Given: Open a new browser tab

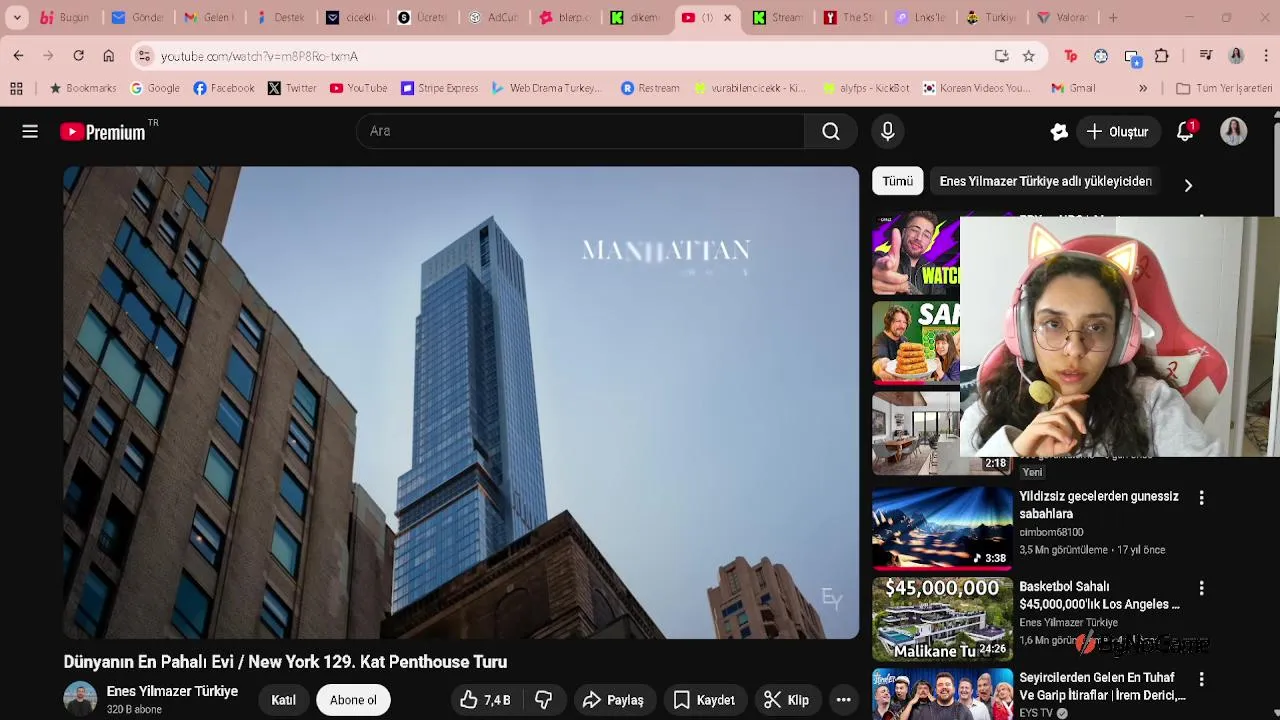Looking at the screenshot, I should (x=1113, y=17).
